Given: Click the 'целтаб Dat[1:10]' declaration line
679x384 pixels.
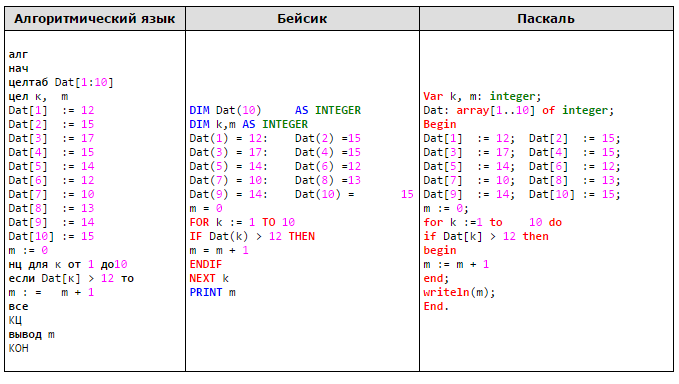Looking at the screenshot, I should [61, 82].
